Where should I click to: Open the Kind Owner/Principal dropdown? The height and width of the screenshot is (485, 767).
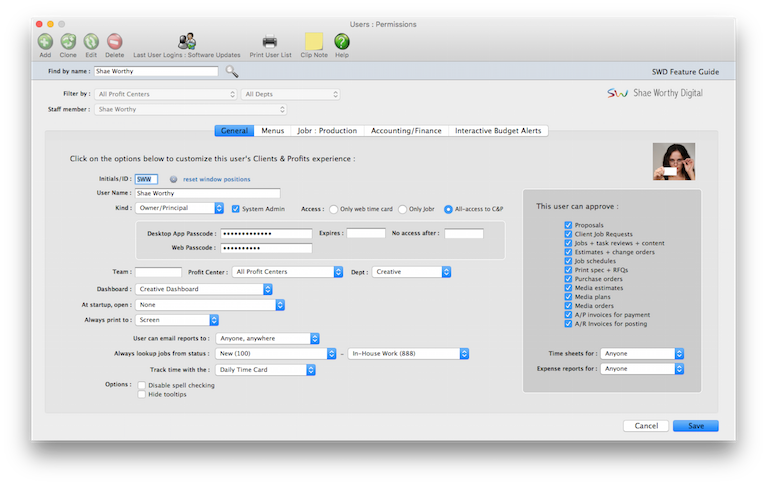179,209
